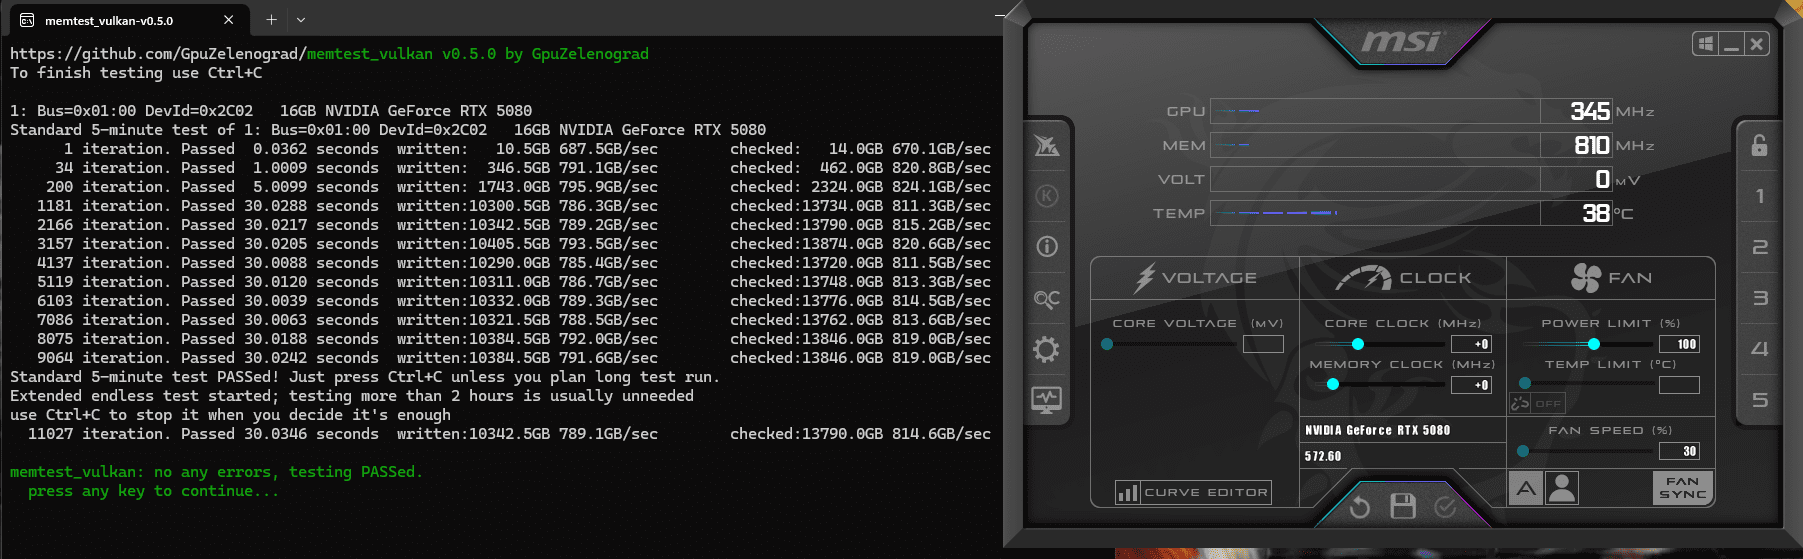Close the memtest_vulkan-v0.5.0 terminal tab
Screen dimensions: 1803x559
tap(228, 20)
